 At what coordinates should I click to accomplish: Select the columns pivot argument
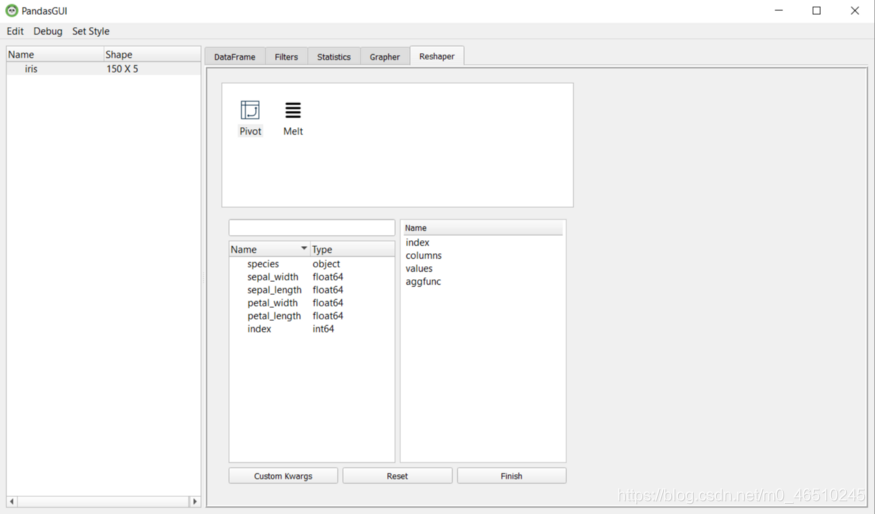[424, 256]
